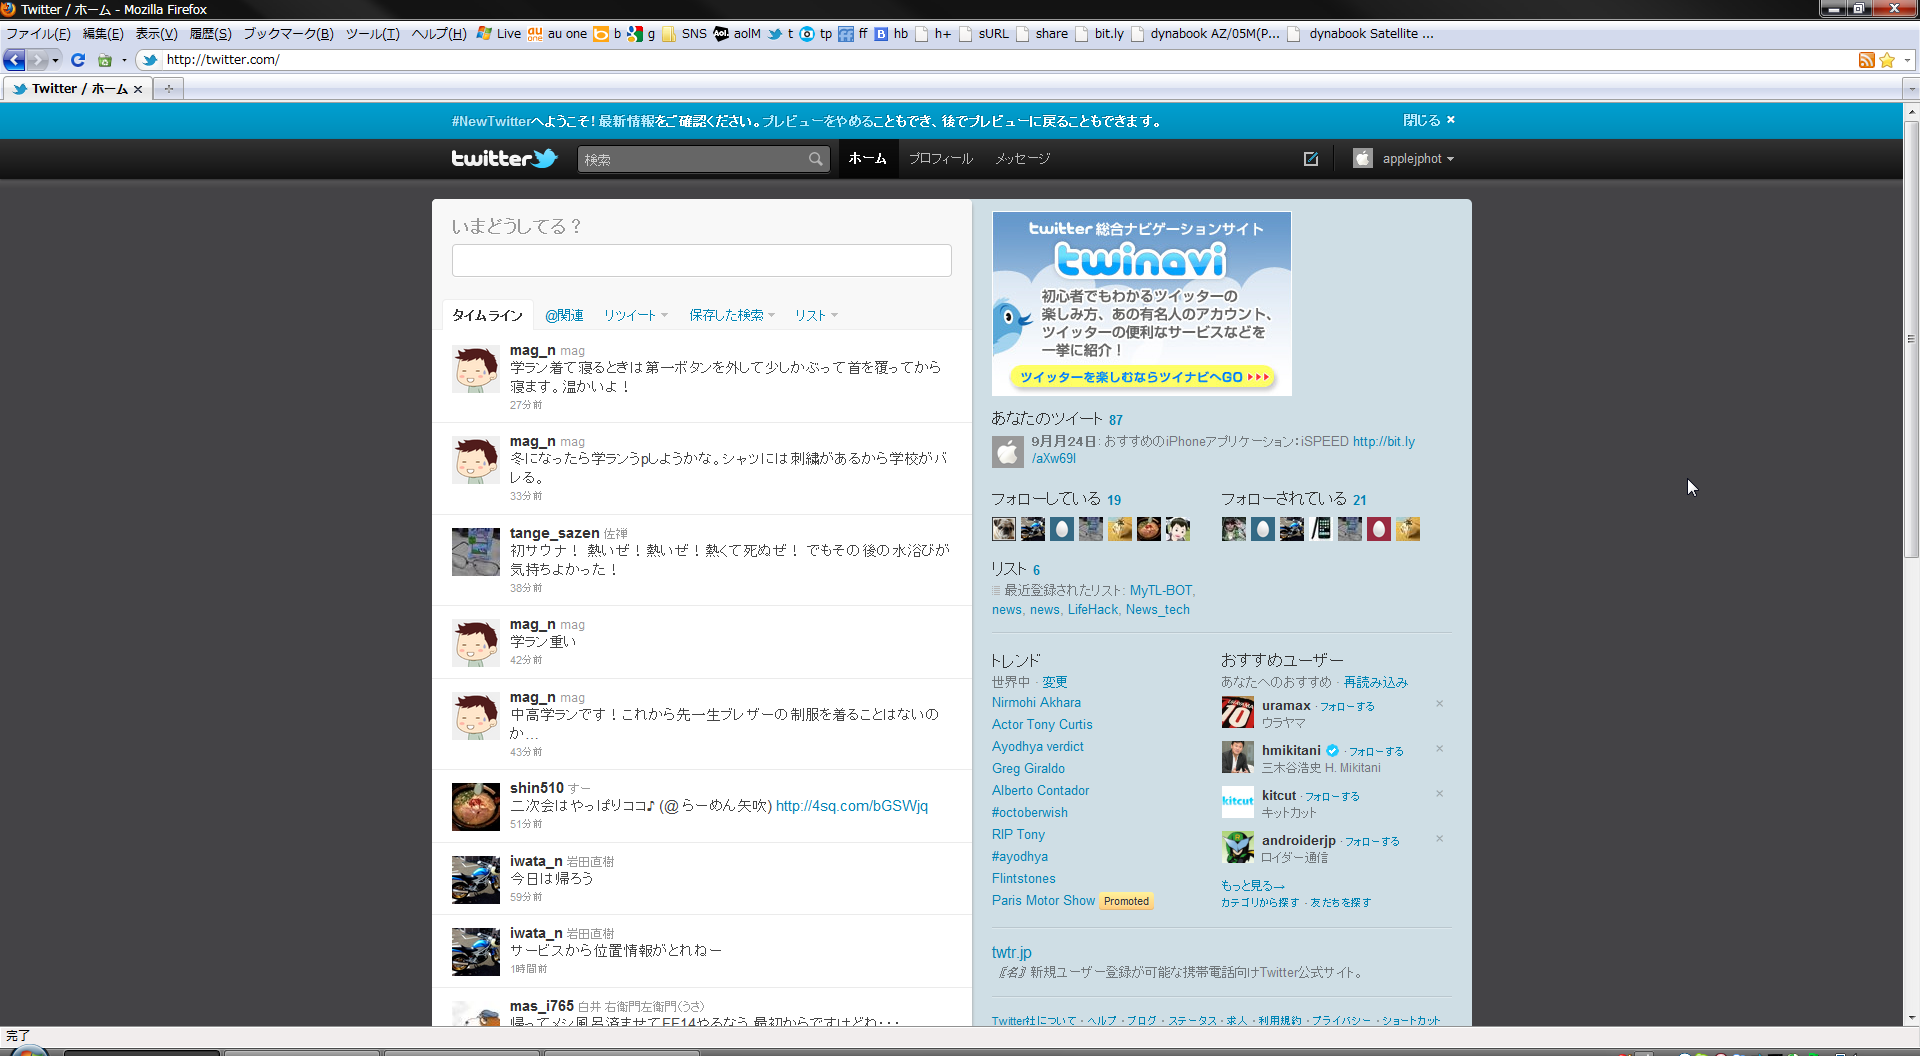Open the back/forward history dropdown arrow
This screenshot has height=1056, width=1920.
[56, 60]
